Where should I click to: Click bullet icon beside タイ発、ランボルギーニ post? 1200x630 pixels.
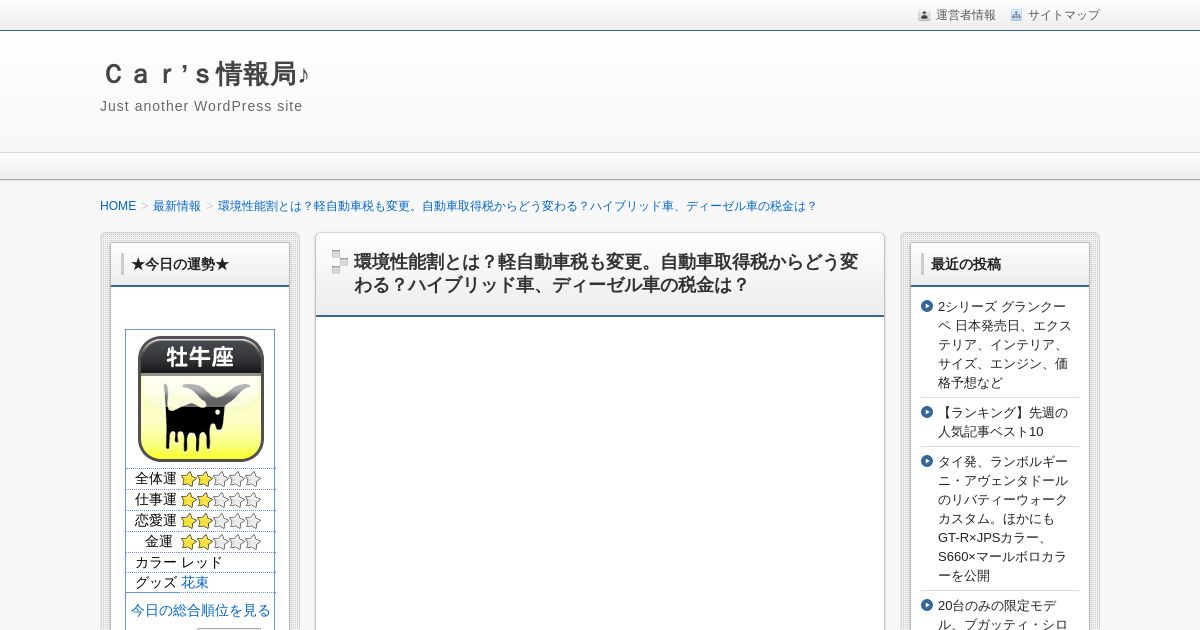point(927,461)
